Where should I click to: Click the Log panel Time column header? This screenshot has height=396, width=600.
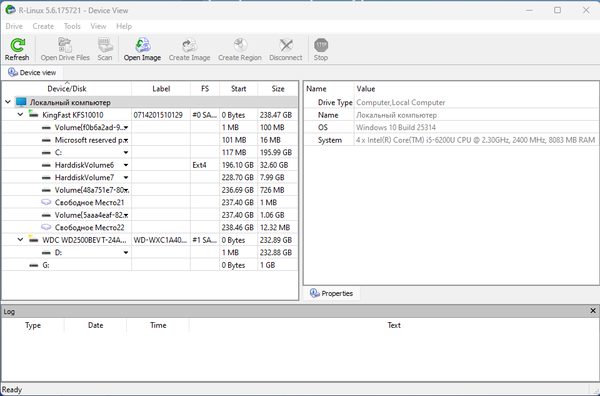[158, 325]
